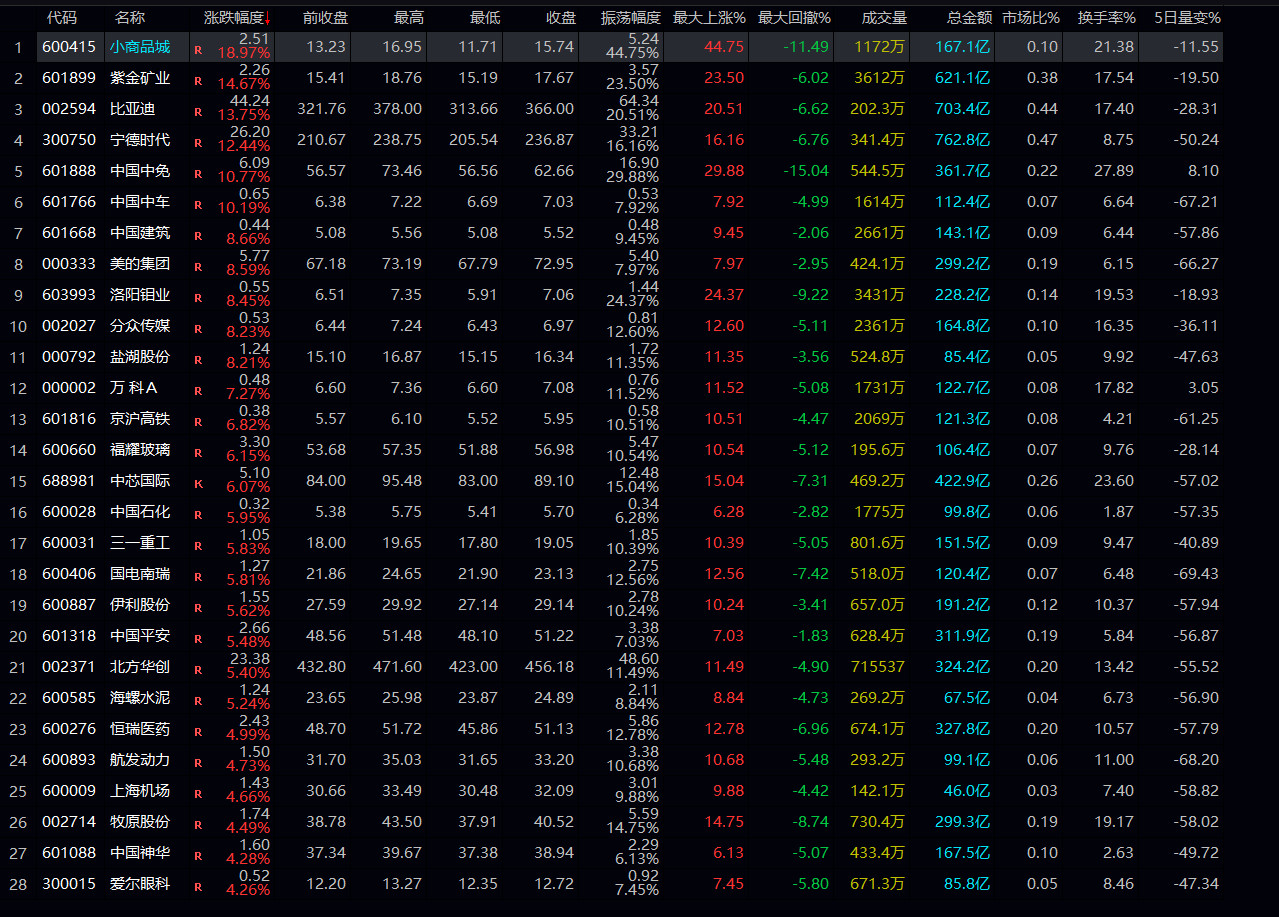Select the stock name 恒瑞医药
This screenshot has height=917, width=1279.
pos(140,729)
